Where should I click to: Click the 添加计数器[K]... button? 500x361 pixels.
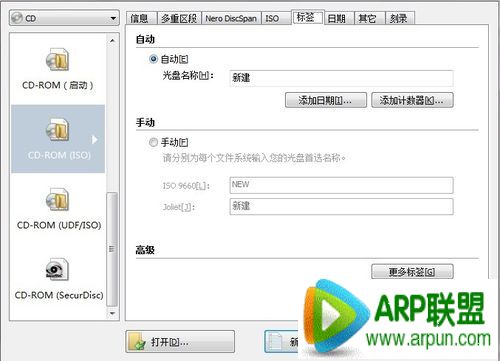(x=412, y=100)
